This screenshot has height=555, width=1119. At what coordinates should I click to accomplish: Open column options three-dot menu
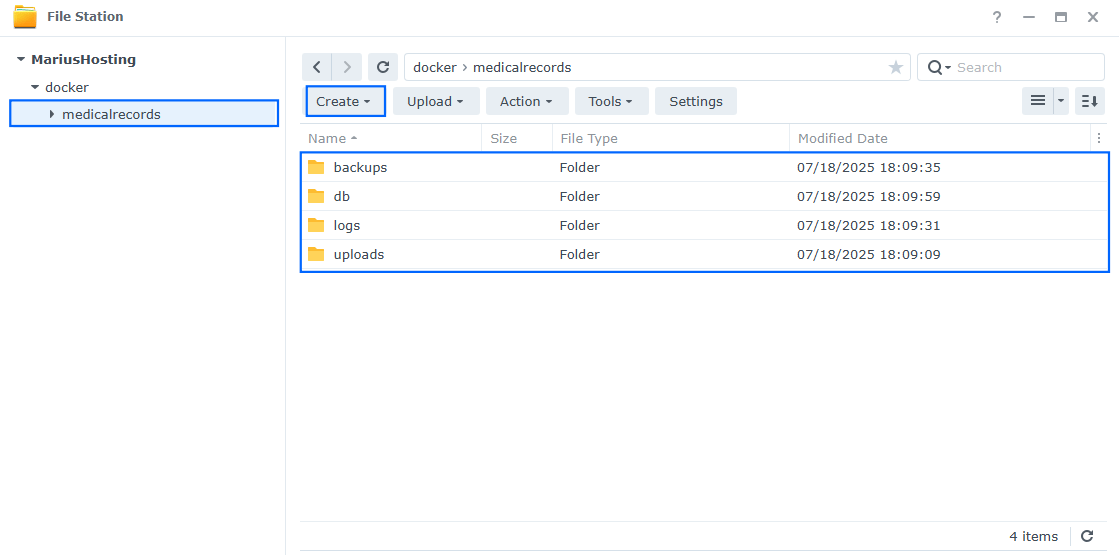point(1099,138)
